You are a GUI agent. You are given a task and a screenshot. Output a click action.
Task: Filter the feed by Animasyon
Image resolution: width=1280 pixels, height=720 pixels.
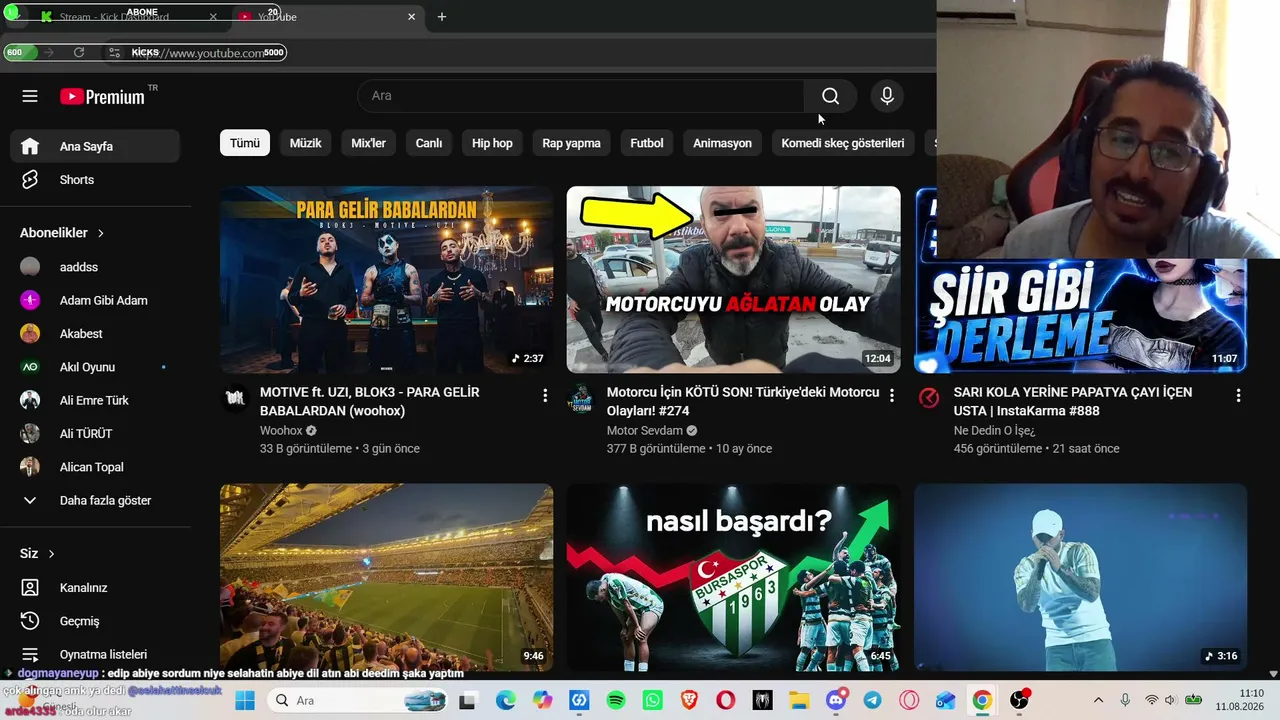[722, 143]
